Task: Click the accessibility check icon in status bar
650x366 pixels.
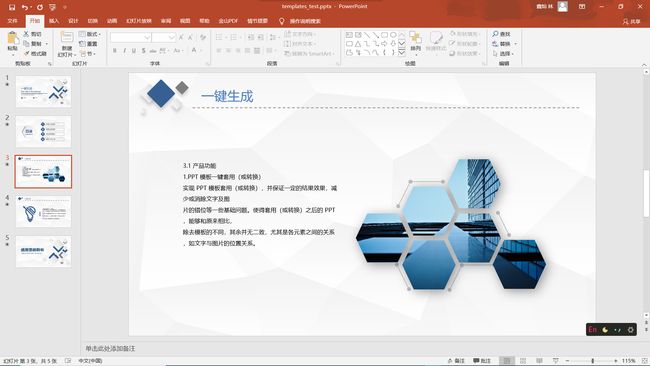Action: tap(68, 361)
